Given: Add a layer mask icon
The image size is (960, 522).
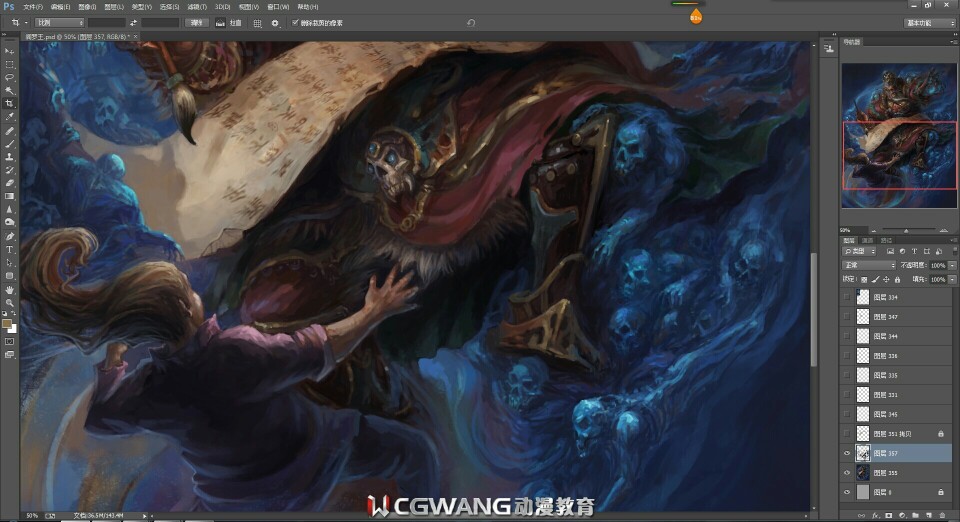Looking at the screenshot, I should click(x=888, y=516).
